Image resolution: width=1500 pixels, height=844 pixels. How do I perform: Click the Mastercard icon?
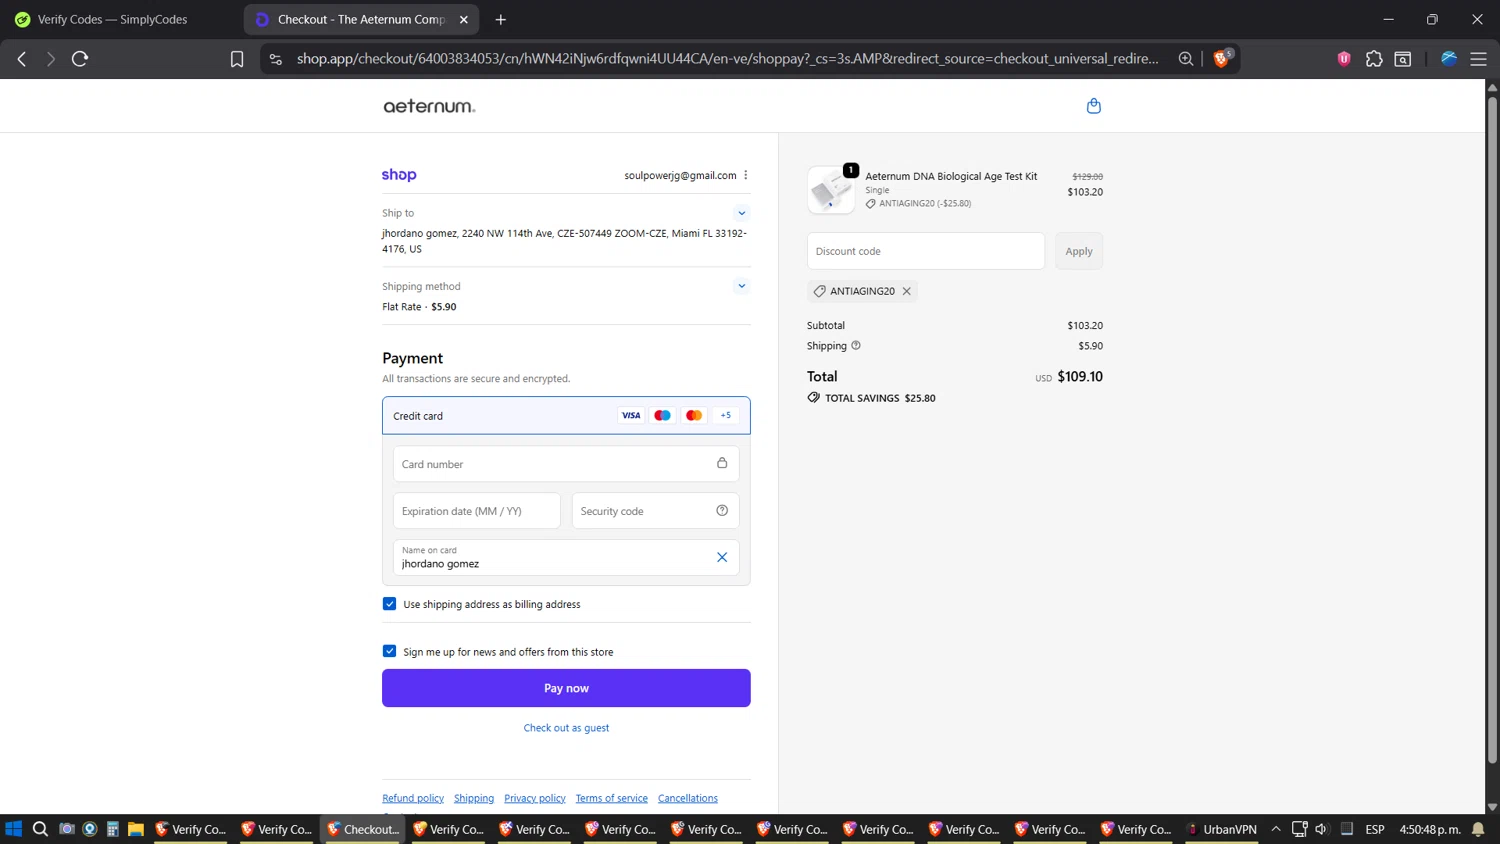(x=694, y=415)
